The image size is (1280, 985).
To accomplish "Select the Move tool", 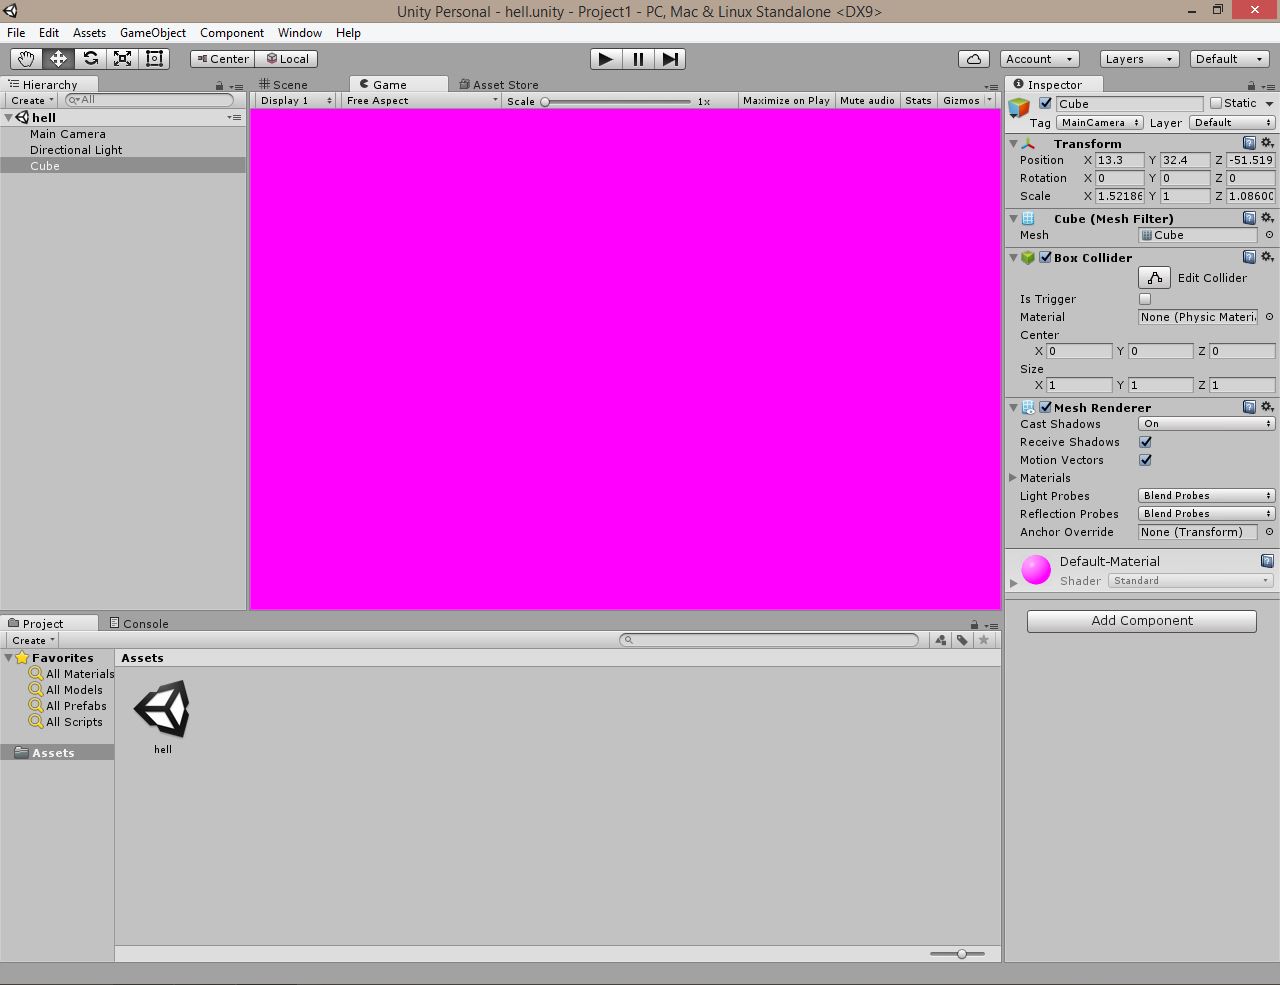I will (58, 59).
